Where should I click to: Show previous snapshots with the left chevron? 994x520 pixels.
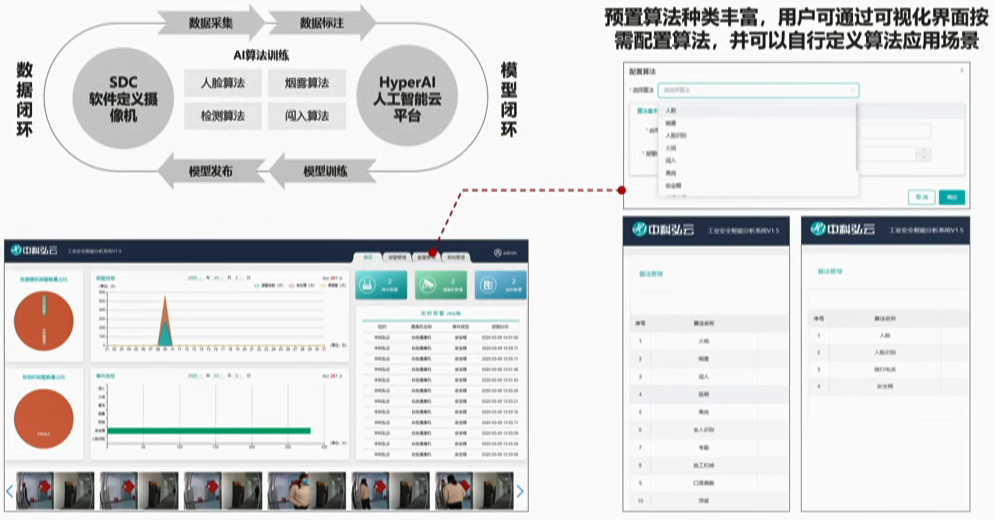point(10,490)
